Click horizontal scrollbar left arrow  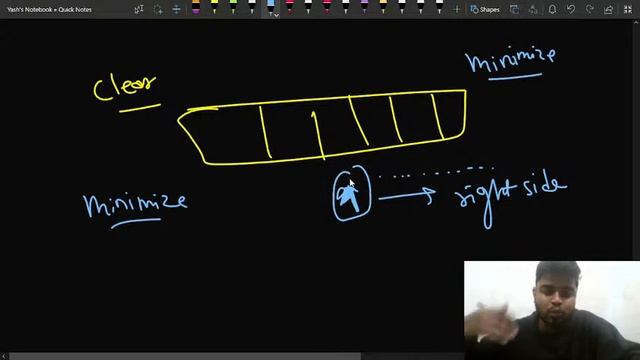(3, 356)
